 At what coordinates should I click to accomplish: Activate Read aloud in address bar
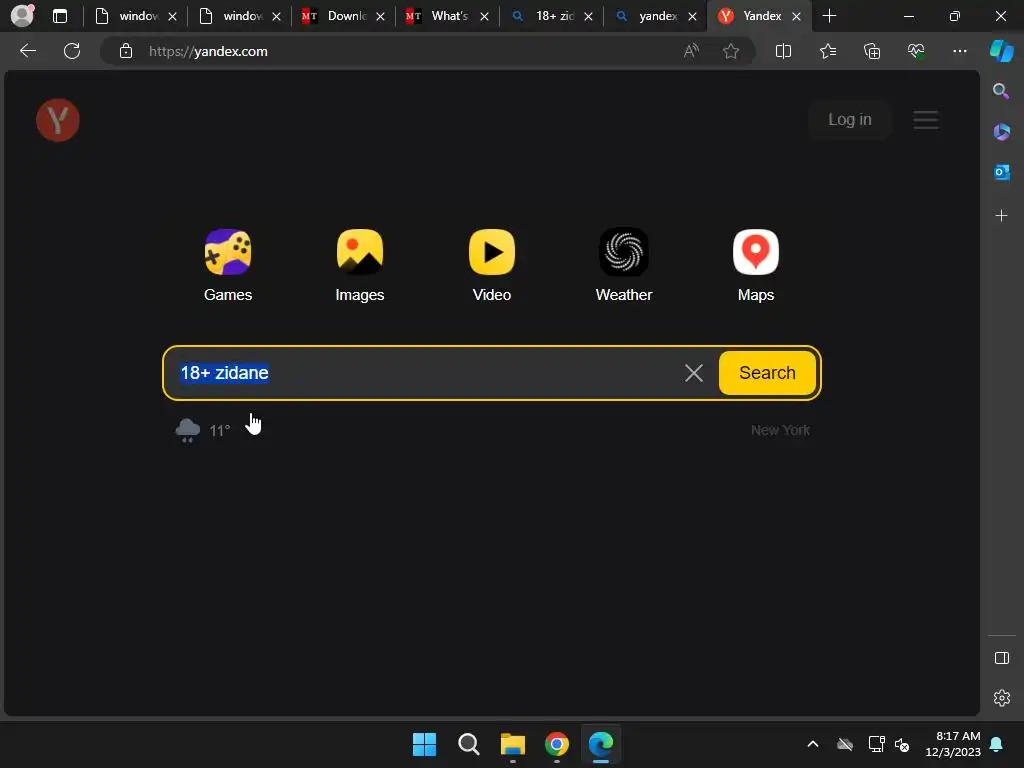(691, 51)
